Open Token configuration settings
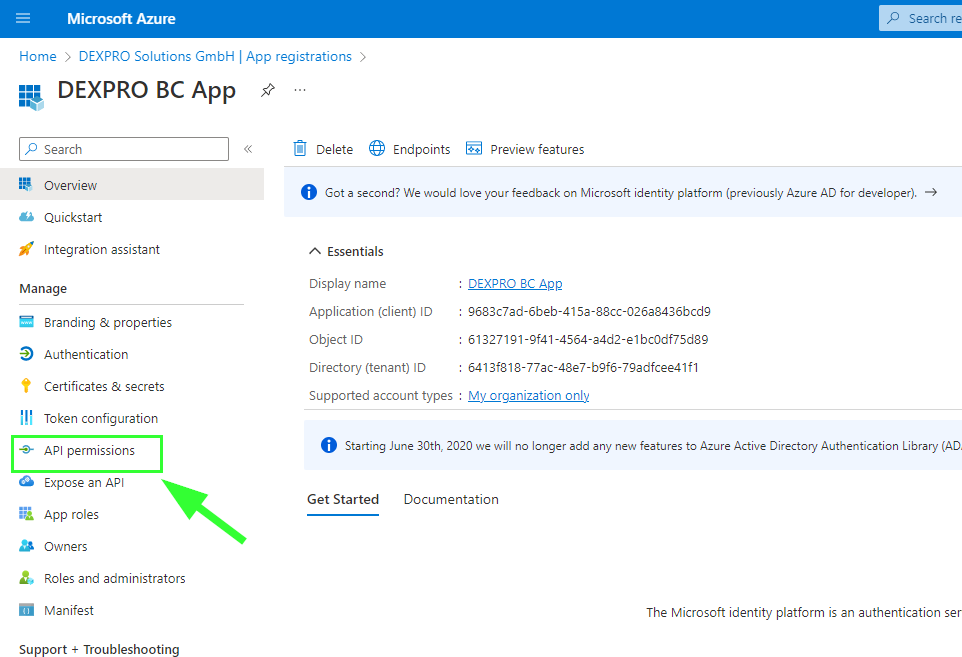The image size is (962, 657). tap(100, 419)
